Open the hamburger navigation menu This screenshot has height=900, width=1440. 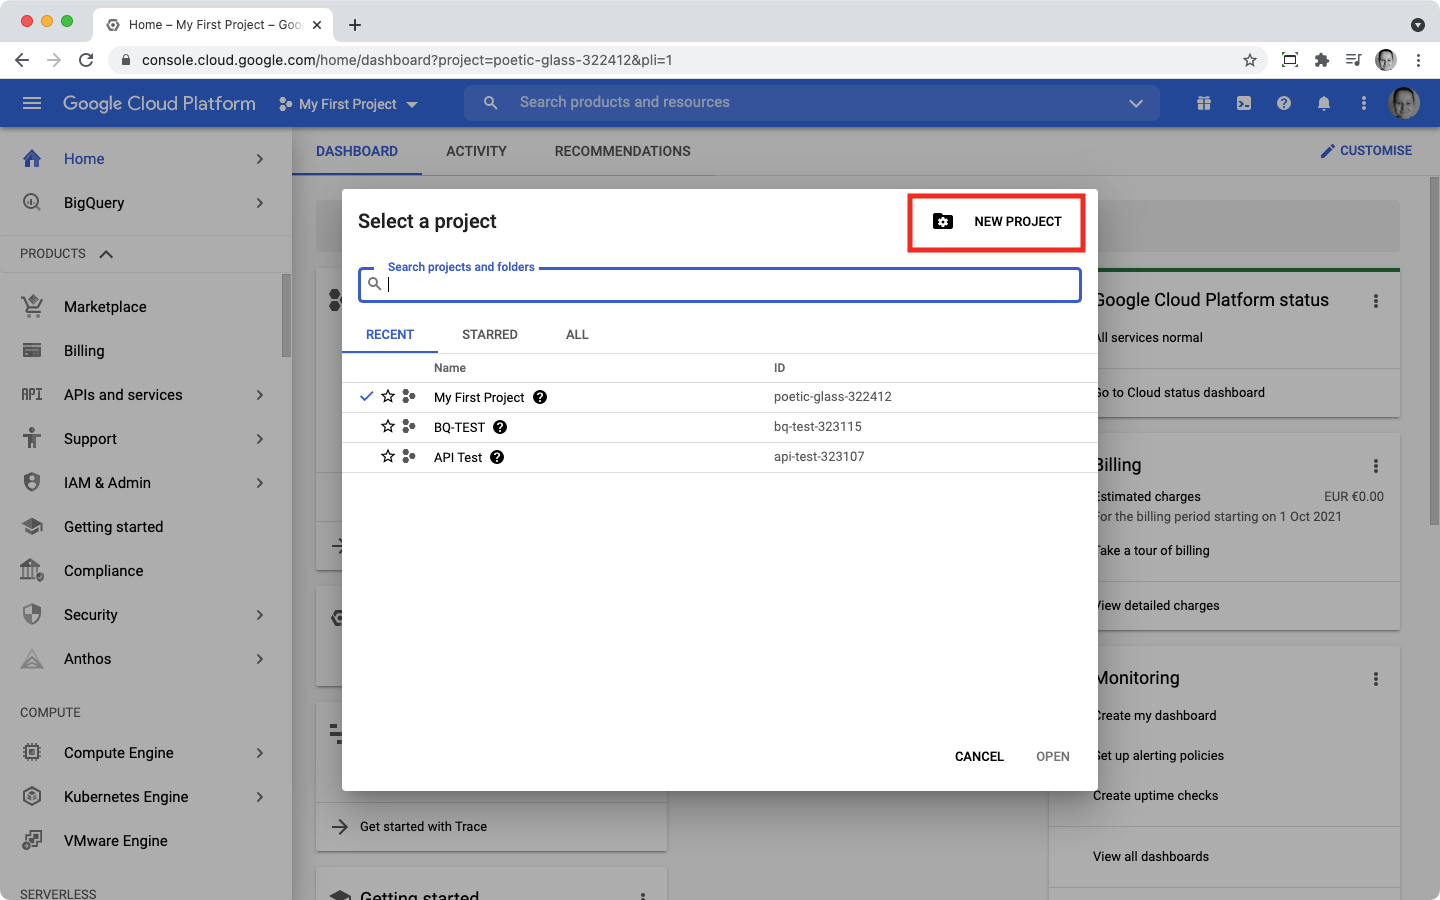click(x=32, y=103)
